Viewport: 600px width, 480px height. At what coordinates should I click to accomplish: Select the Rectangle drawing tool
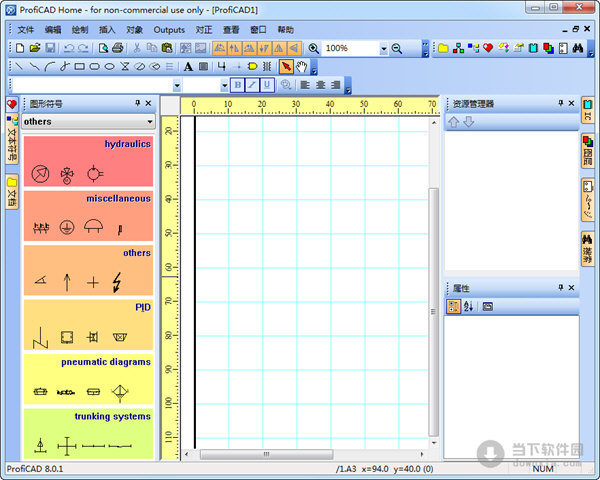(80, 67)
